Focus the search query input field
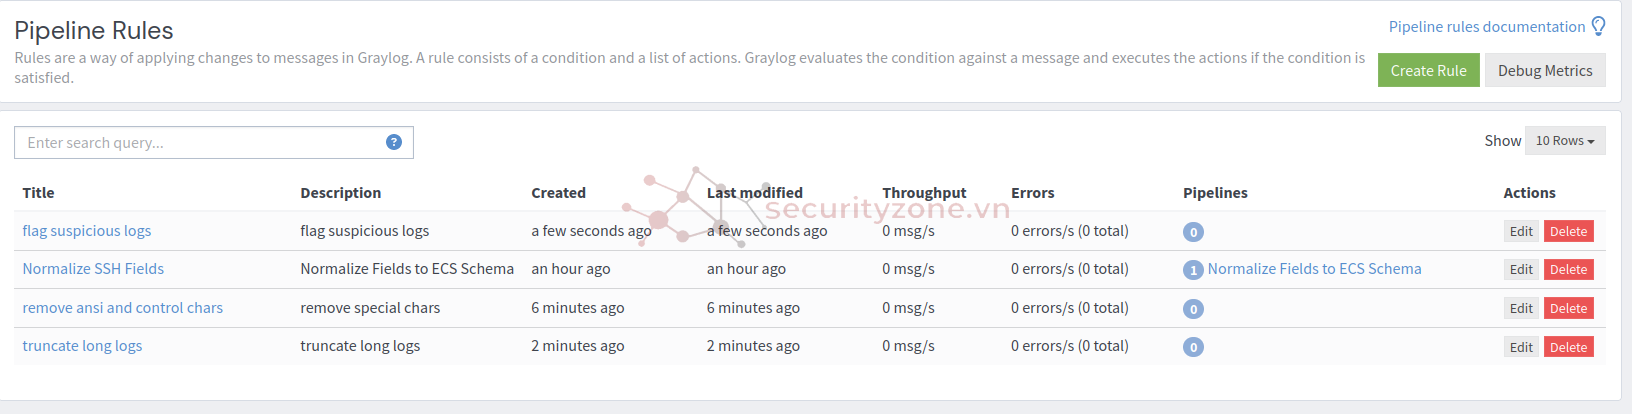This screenshot has height=414, width=1632. point(214,142)
